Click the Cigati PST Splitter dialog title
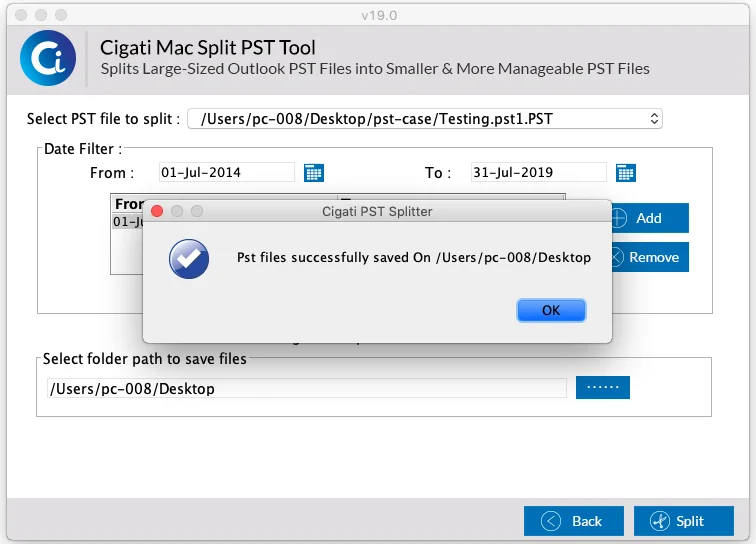756x544 pixels. [377, 211]
